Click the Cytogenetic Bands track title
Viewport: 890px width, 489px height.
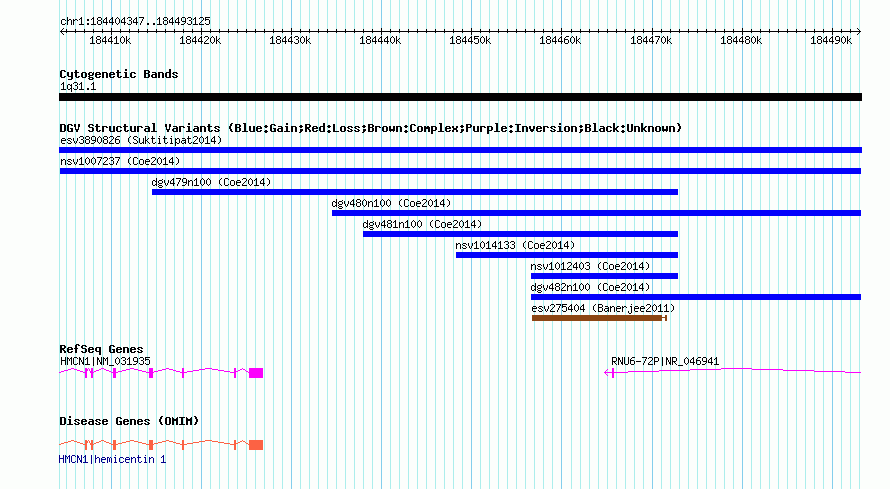pos(119,74)
